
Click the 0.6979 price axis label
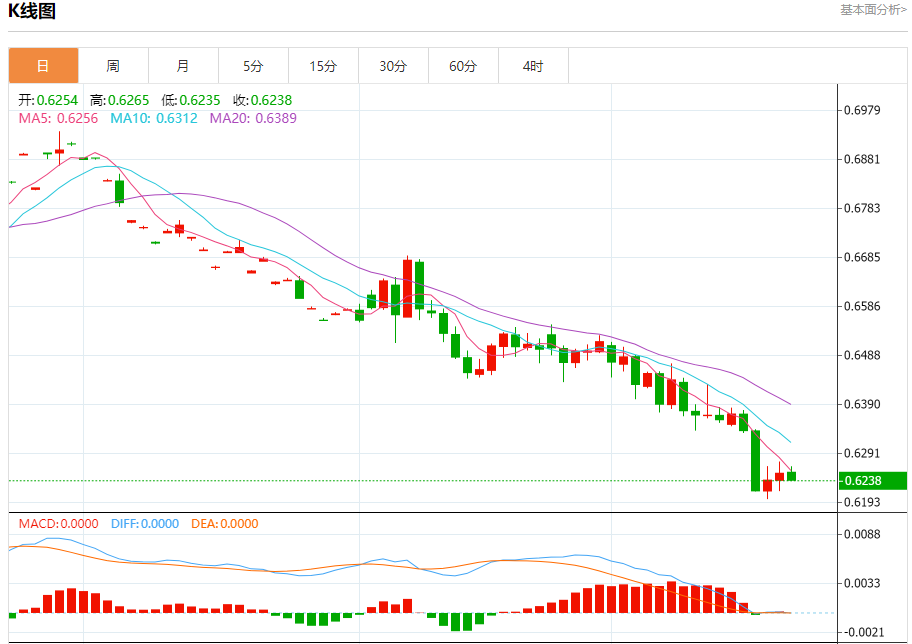pyautogui.click(x=862, y=110)
